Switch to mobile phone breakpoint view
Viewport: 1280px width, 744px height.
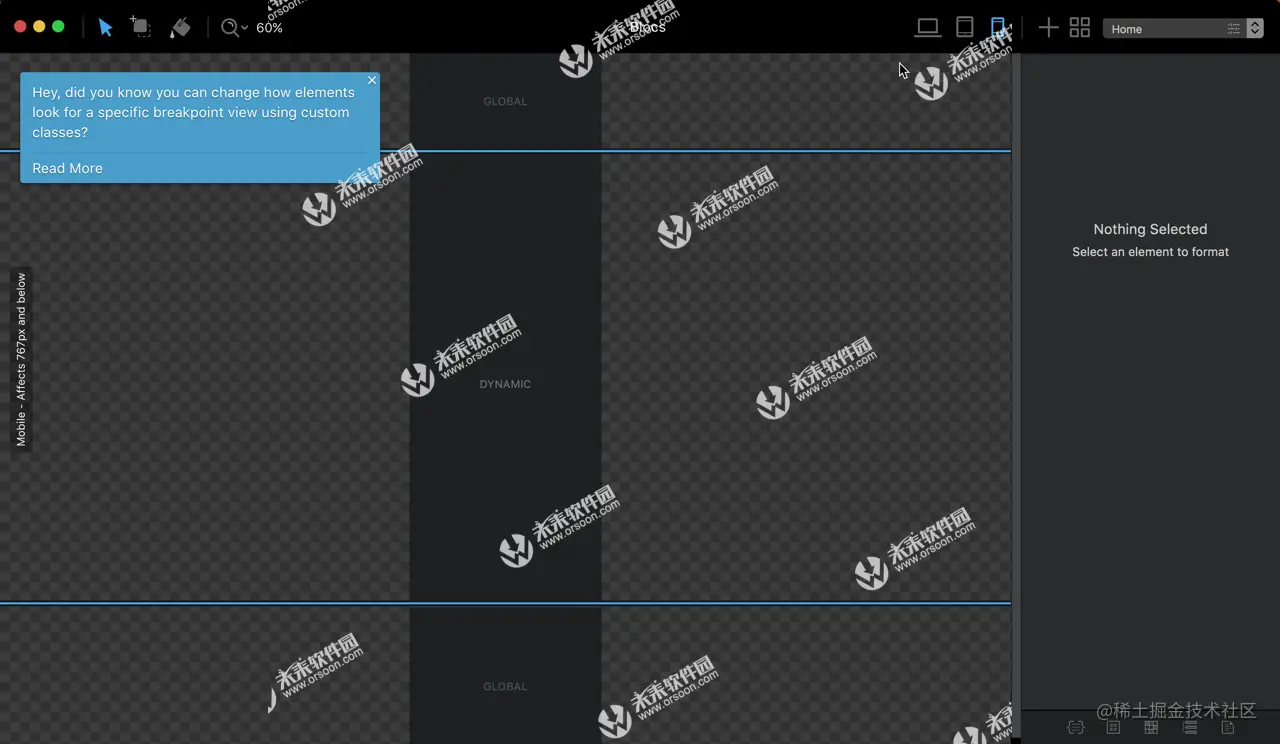tap(998, 27)
